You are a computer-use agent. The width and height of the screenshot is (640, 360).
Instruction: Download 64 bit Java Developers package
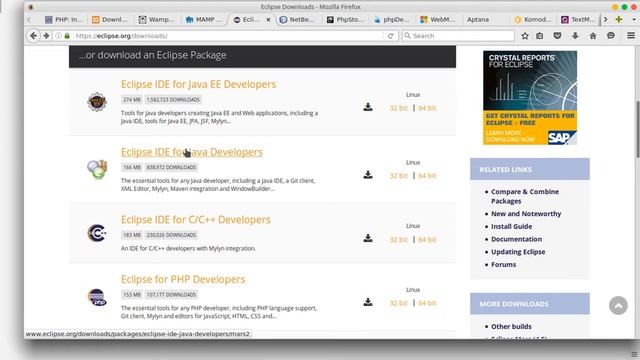(x=427, y=176)
